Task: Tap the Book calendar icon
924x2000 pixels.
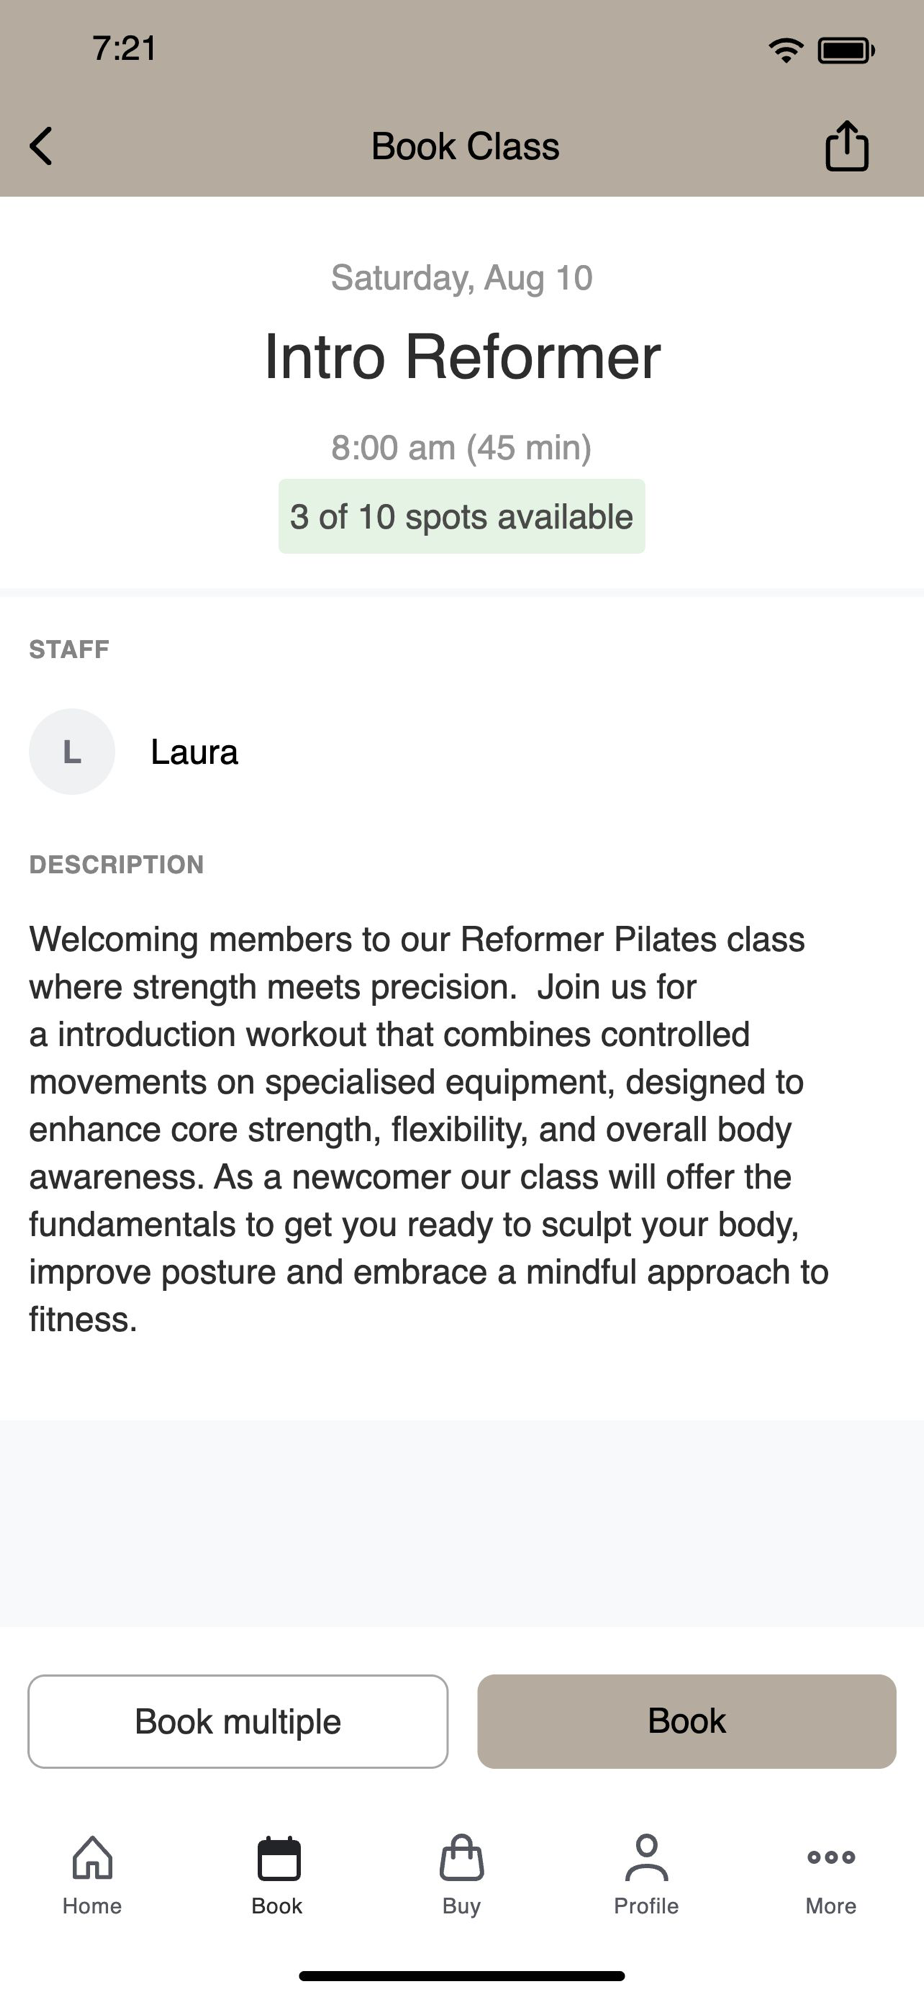Action: tap(278, 1858)
